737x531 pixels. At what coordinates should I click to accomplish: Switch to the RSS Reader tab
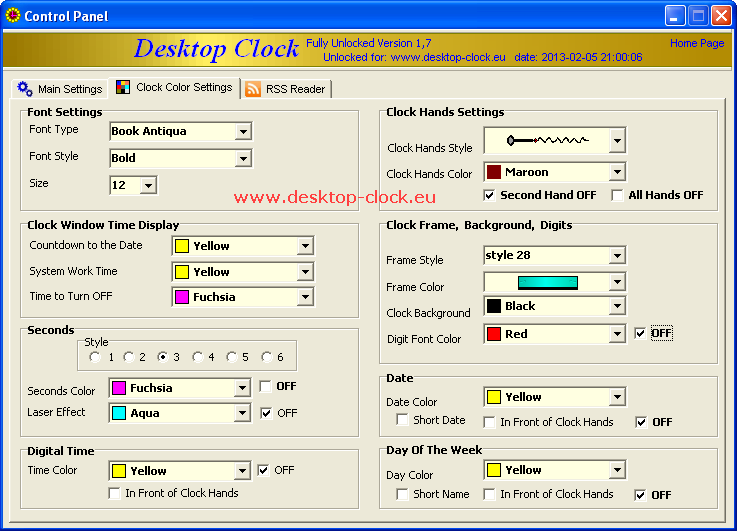click(286, 89)
